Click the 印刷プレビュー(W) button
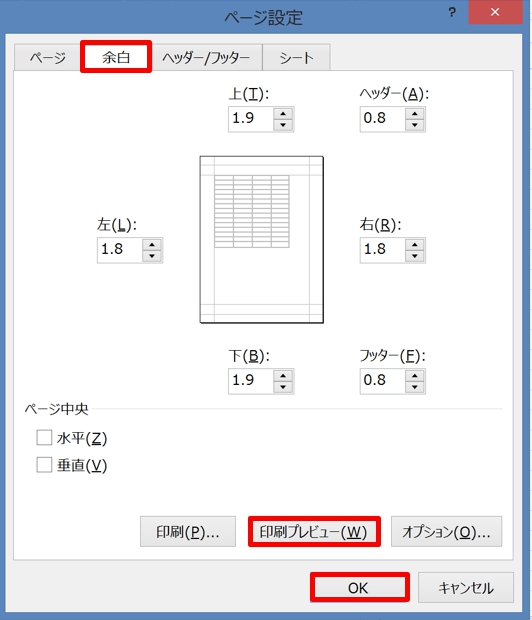The width and height of the screenshot is (532, 620). click(x=314, y=532)
